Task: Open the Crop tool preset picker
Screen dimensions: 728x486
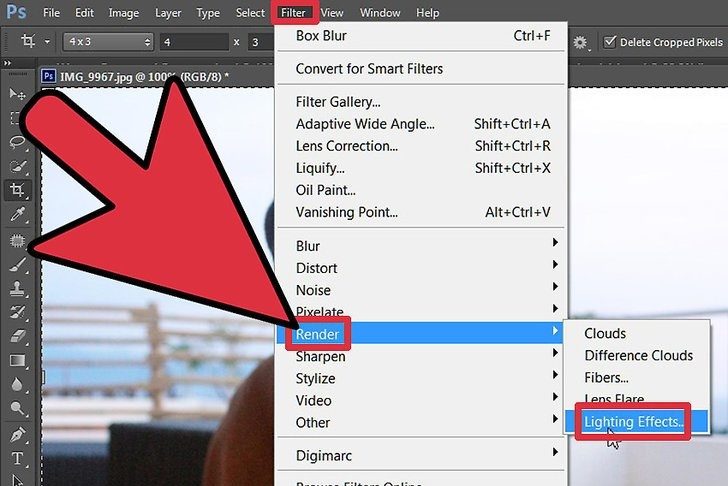Action: [x=36, y=42]
